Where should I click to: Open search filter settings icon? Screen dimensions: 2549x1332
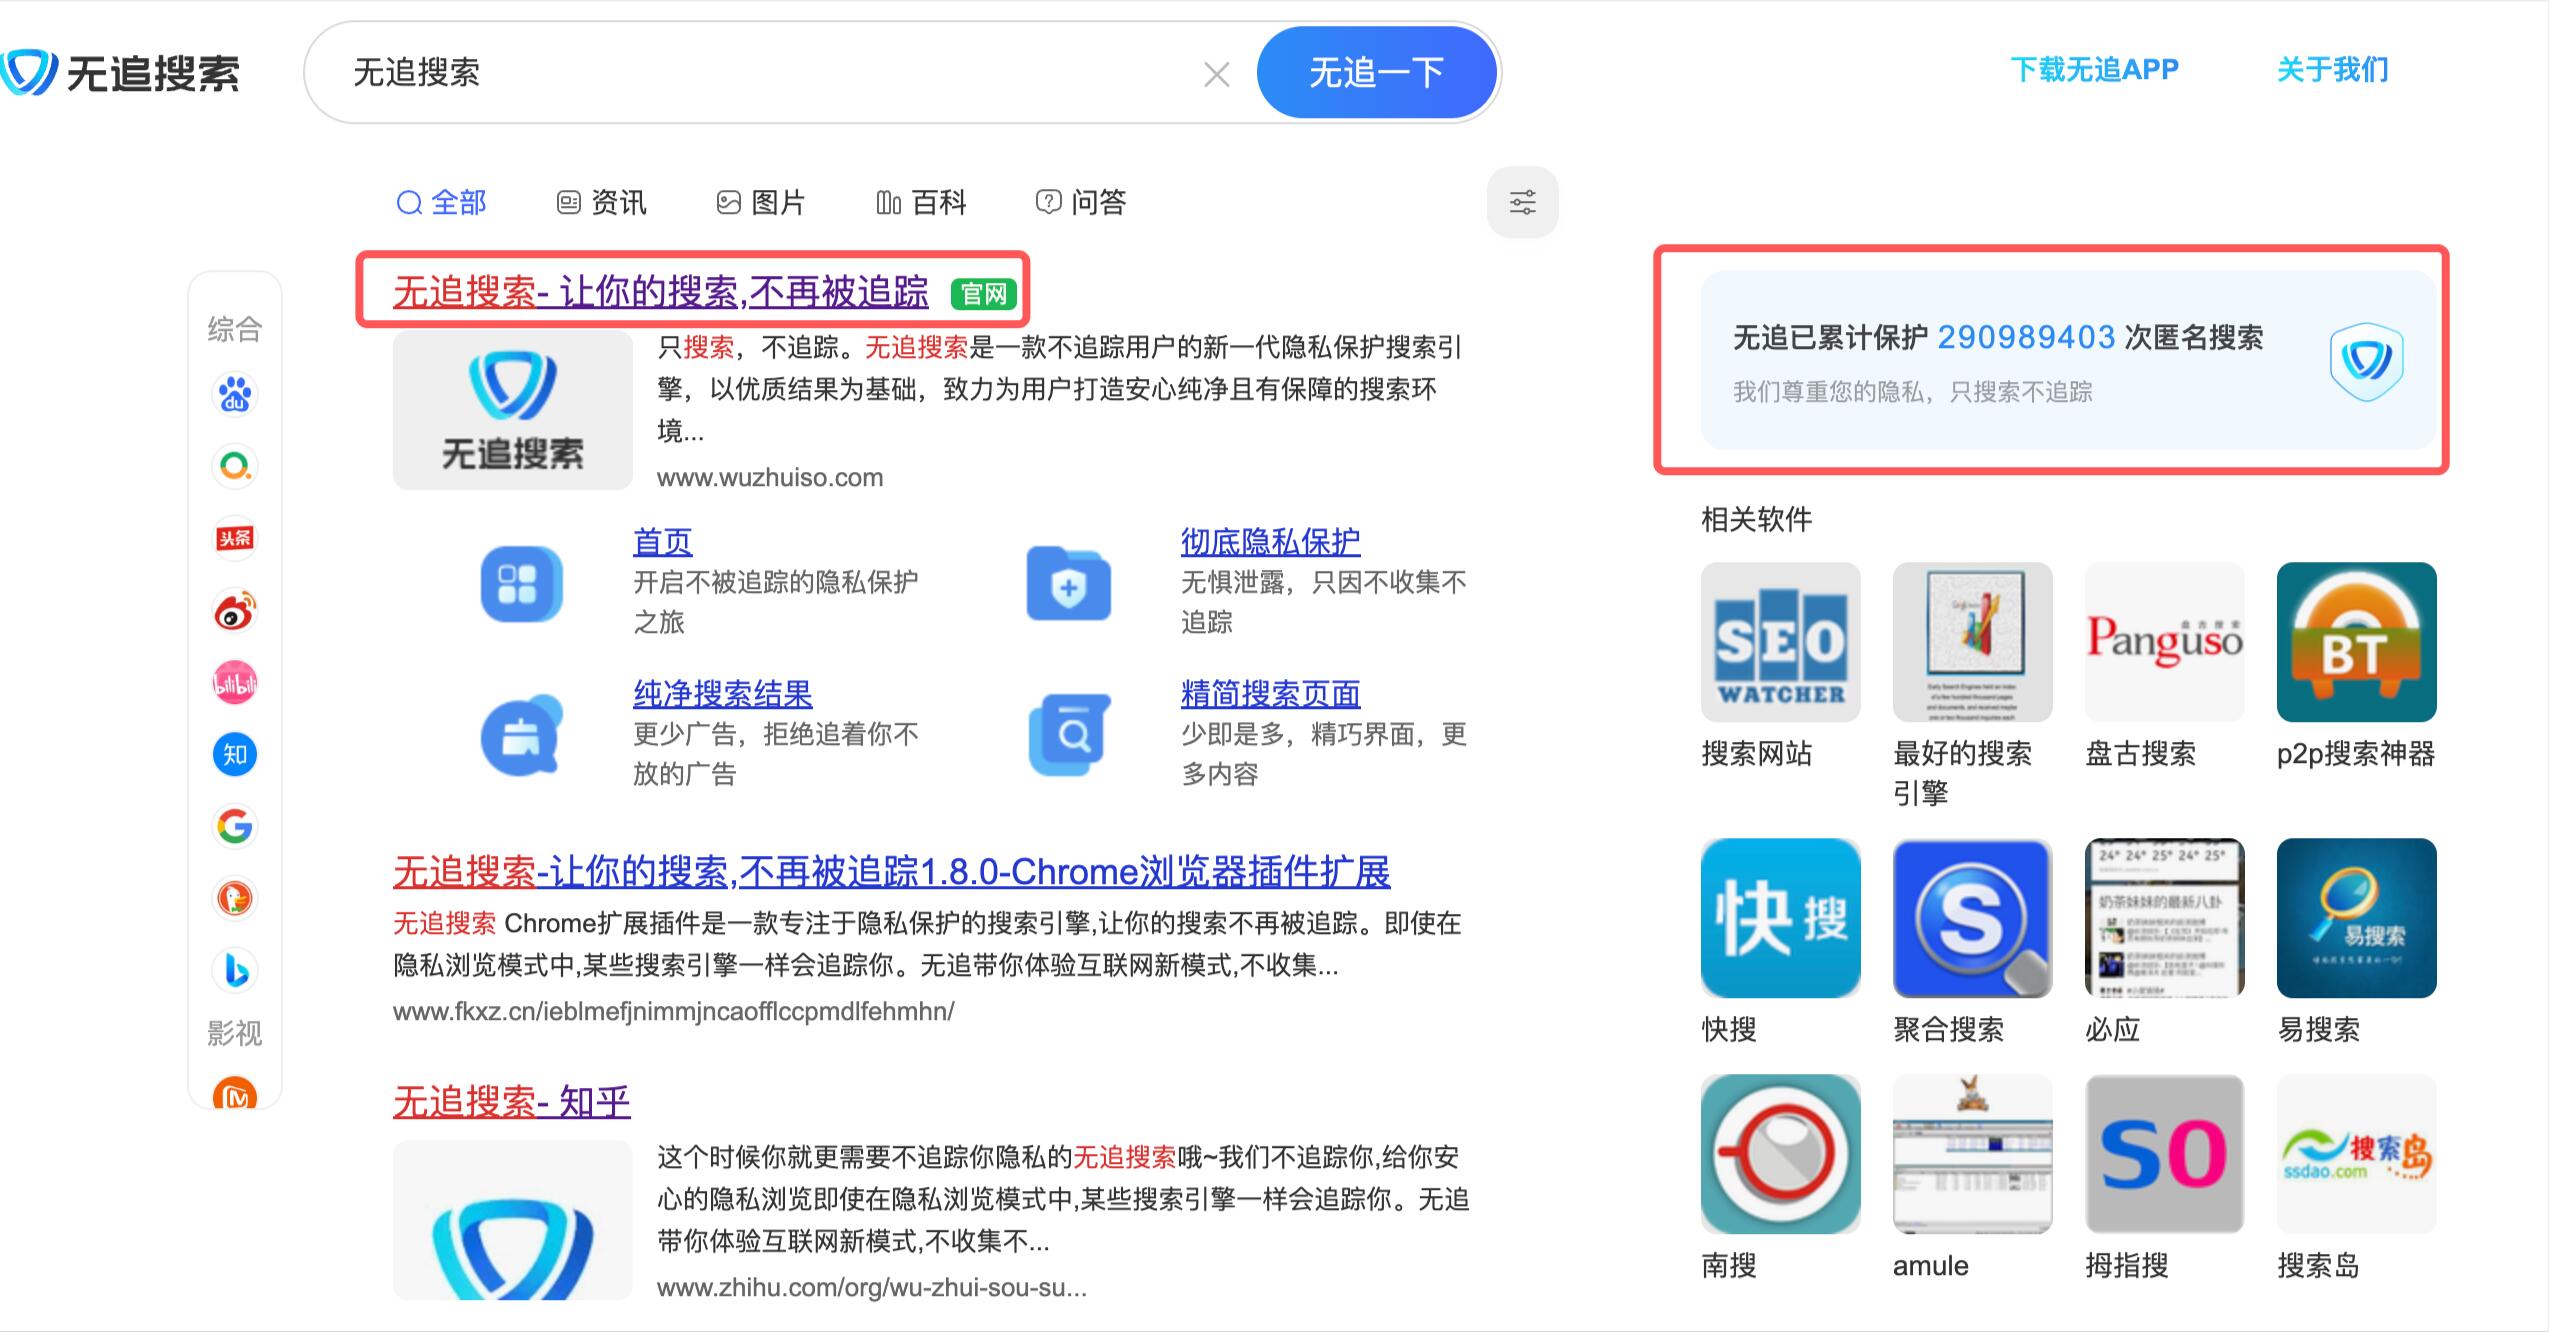[x=1522, y=203]
